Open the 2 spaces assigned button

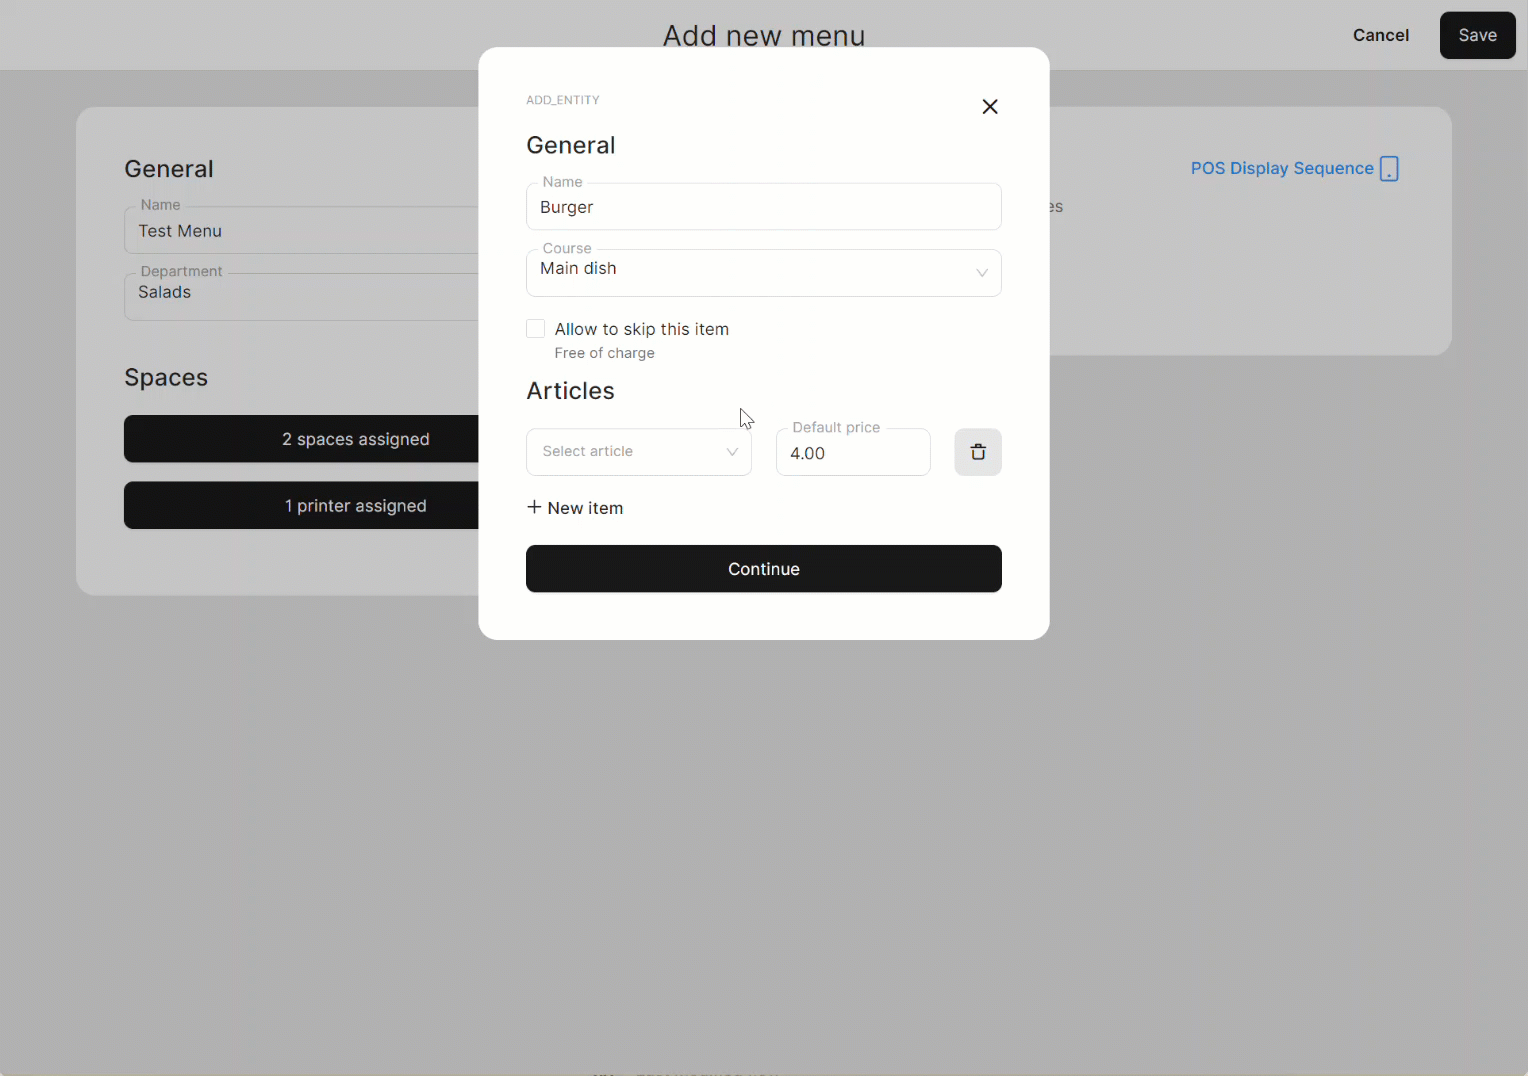coord(301,439)
